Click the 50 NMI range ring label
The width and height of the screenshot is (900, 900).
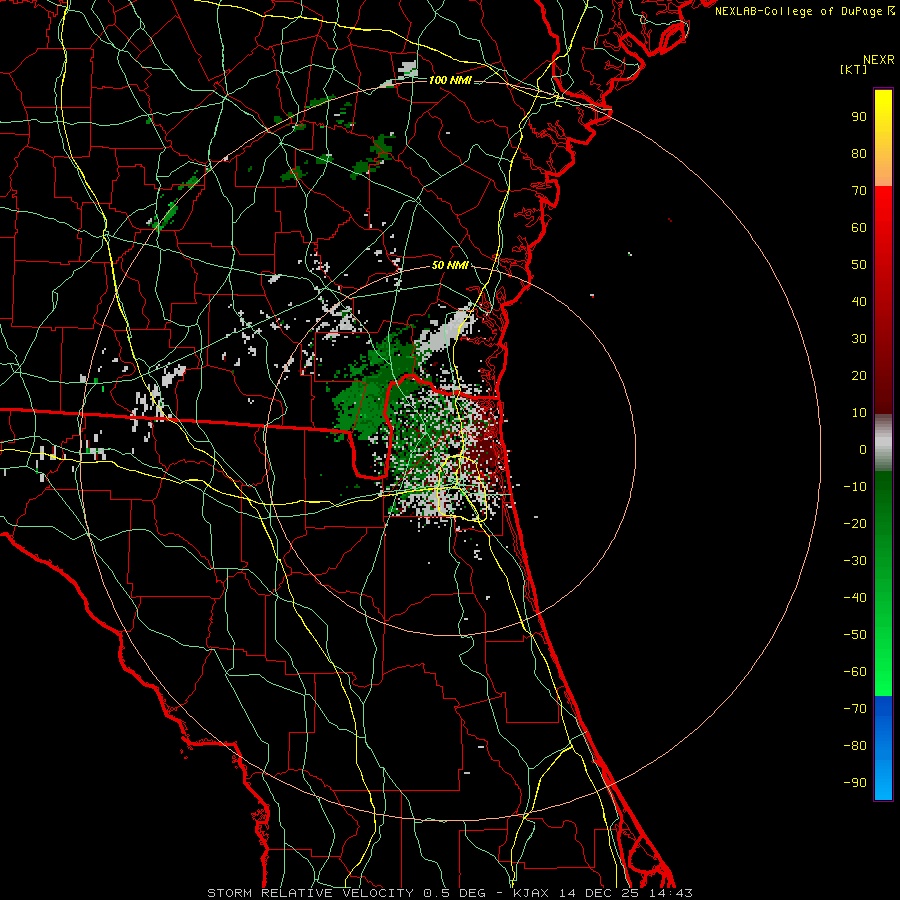[x=450, y=265]
